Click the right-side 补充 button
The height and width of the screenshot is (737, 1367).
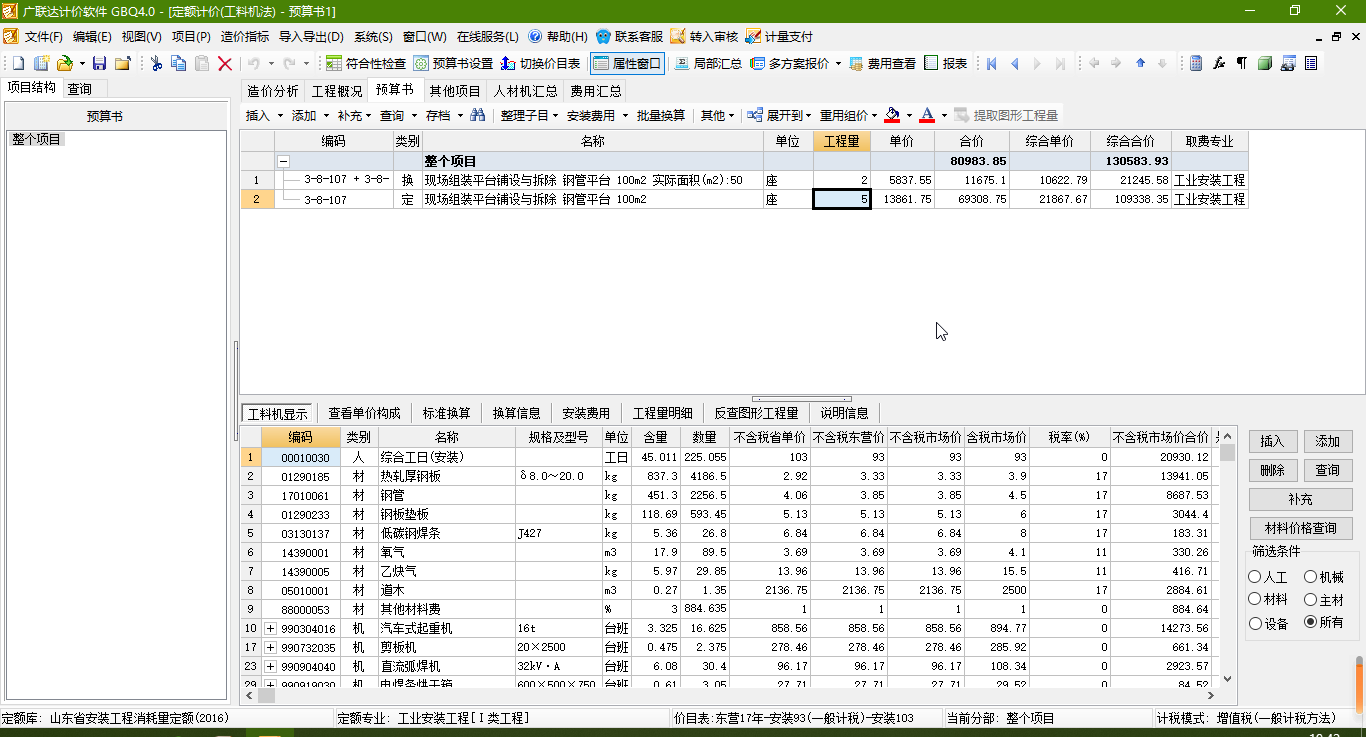tap(1300, 499)
